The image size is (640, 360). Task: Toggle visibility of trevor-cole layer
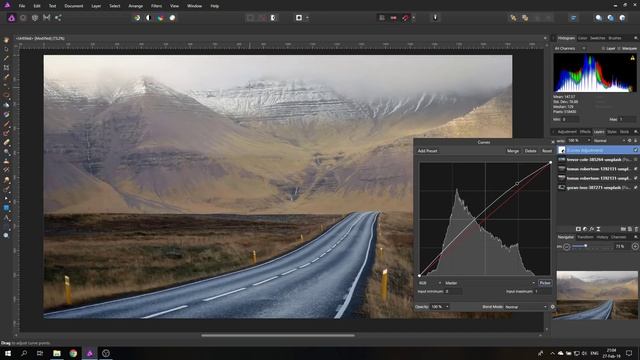pos(636,160)
